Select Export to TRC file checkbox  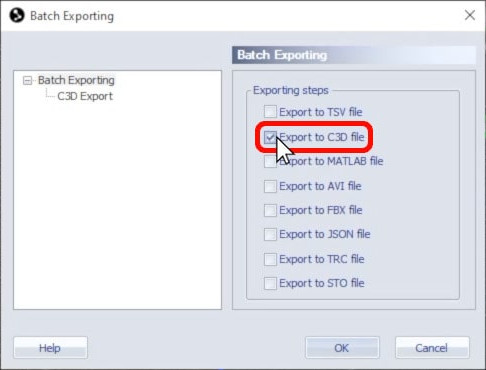tap(270, 259)
